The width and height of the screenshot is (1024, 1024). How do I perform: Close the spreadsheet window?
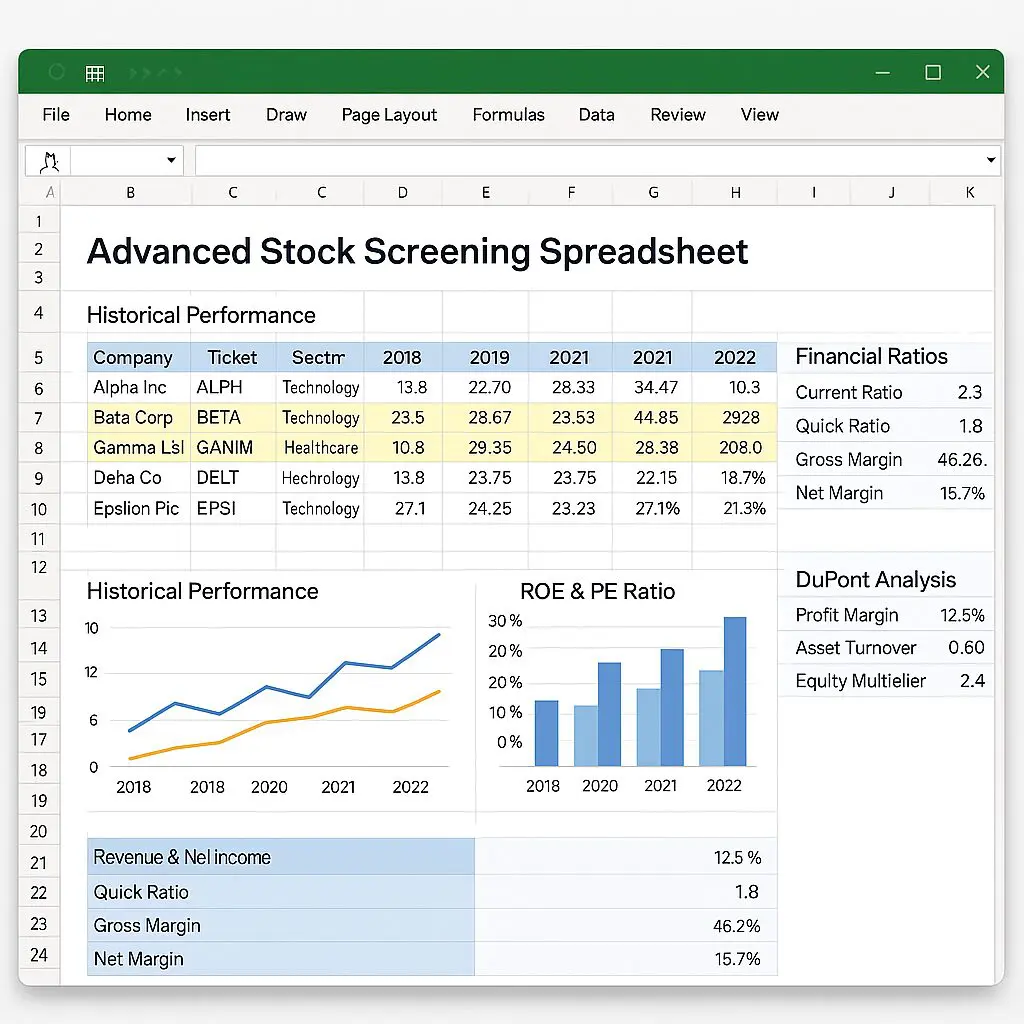[982, 73]
